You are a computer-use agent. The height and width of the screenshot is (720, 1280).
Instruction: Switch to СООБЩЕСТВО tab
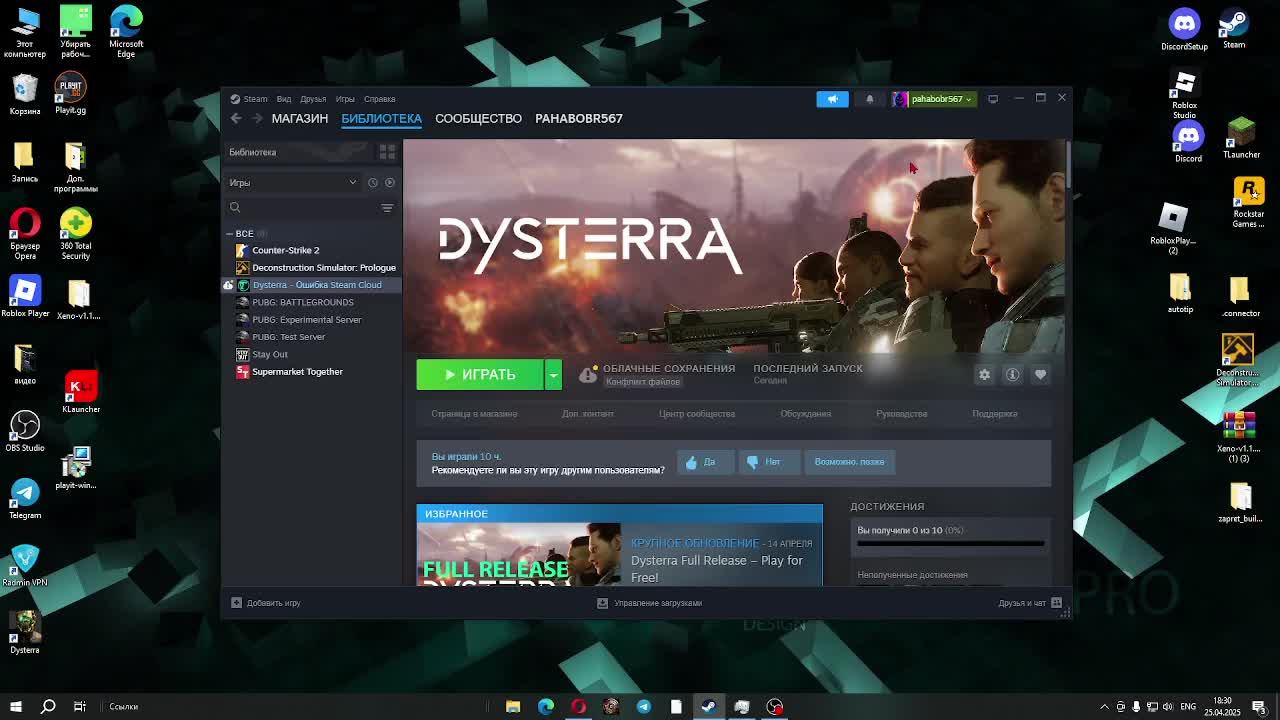pos(478,118)
